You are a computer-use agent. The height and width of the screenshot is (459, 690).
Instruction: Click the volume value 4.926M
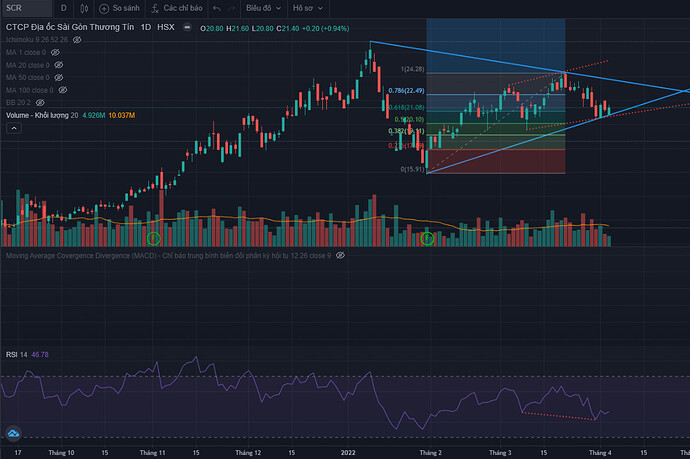point(94,115)
